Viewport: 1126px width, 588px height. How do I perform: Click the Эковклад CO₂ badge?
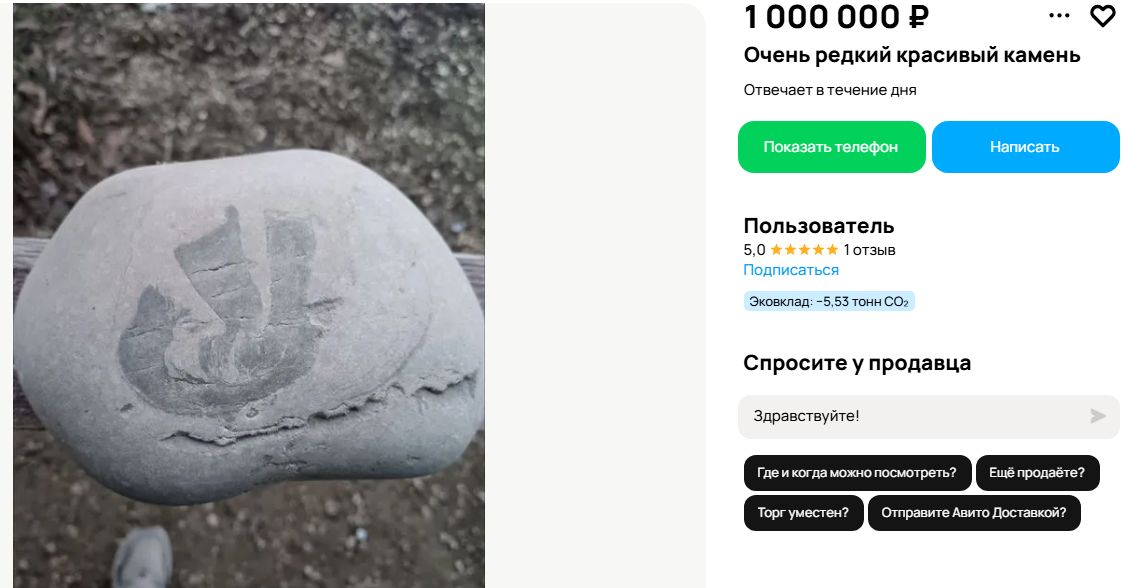[829, 301]
